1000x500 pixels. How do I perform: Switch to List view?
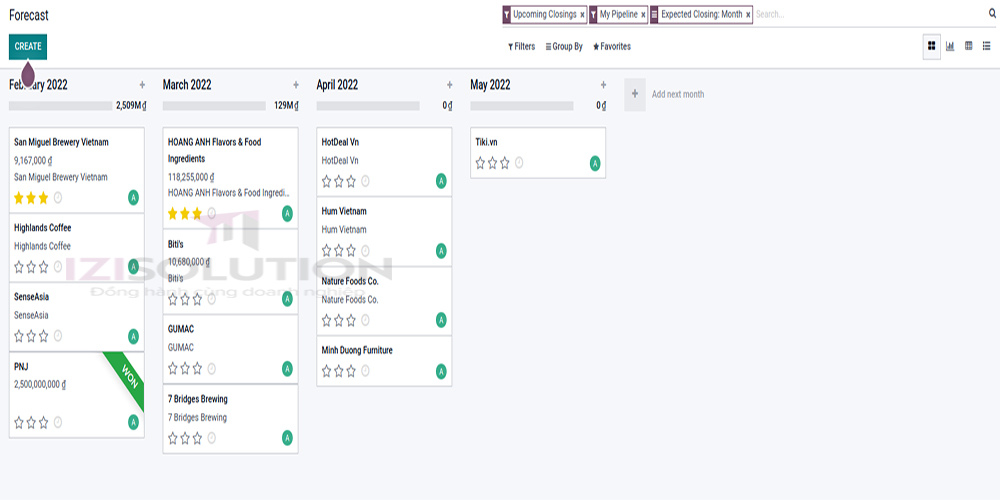pos(987,46)
